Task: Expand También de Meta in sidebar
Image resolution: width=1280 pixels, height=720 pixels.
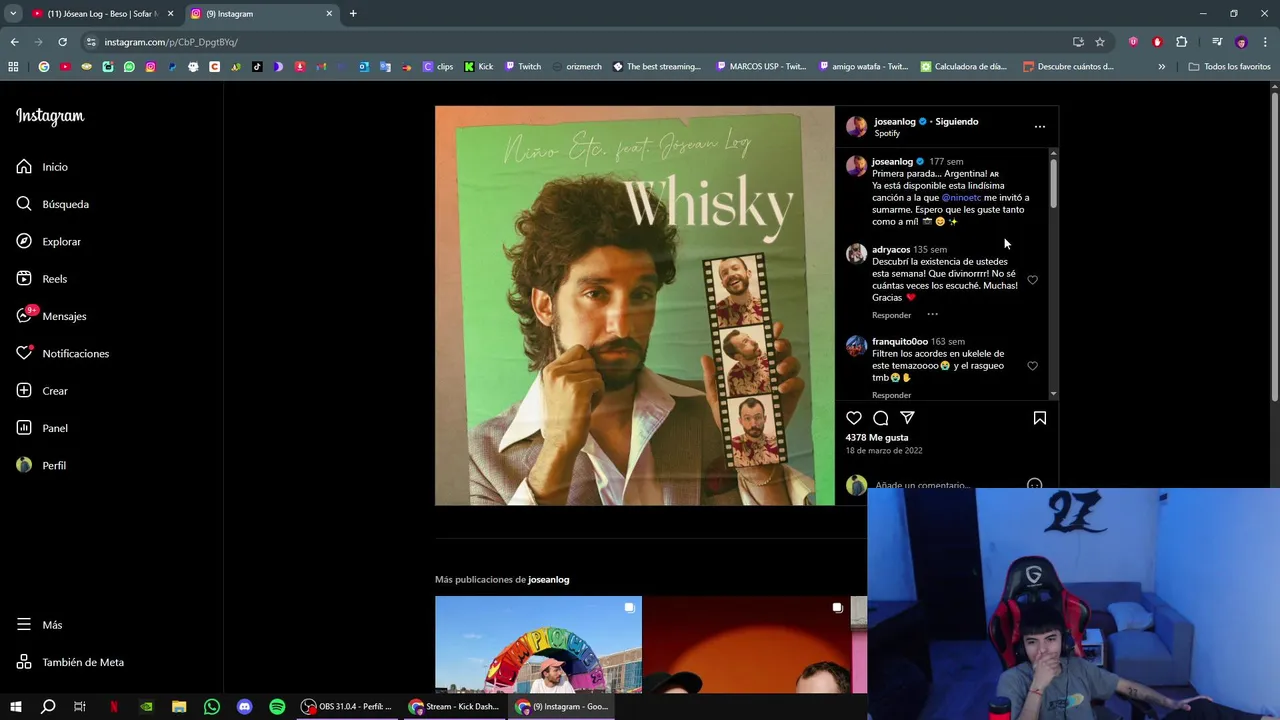Action: pos(70,662)
